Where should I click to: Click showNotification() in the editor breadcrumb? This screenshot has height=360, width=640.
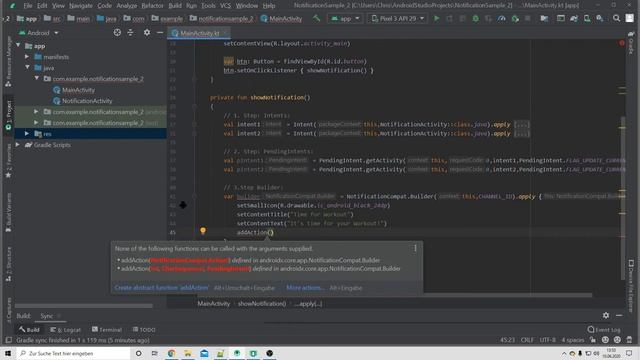[262, 304]
